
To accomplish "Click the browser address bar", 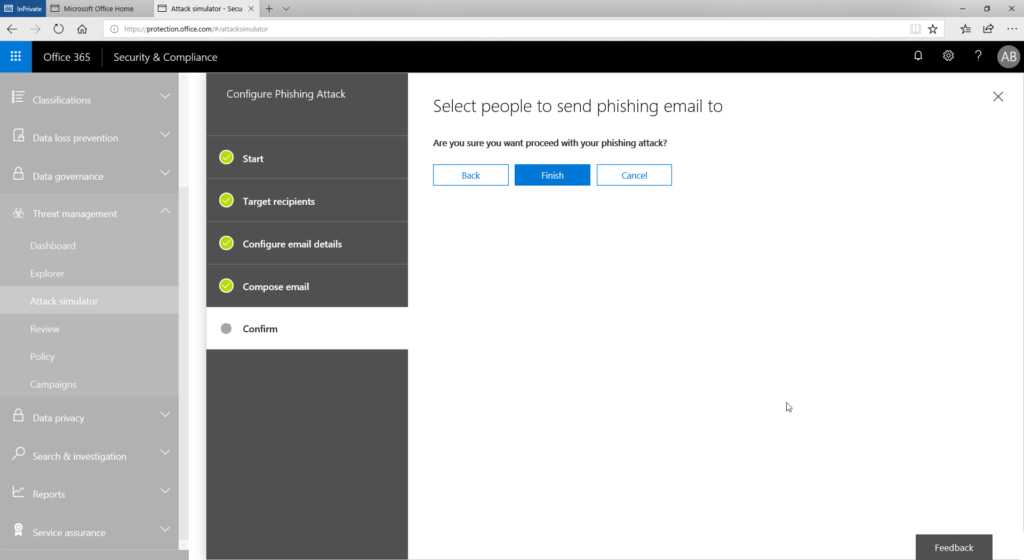I will pyautogui.click(x=509, y=29).
